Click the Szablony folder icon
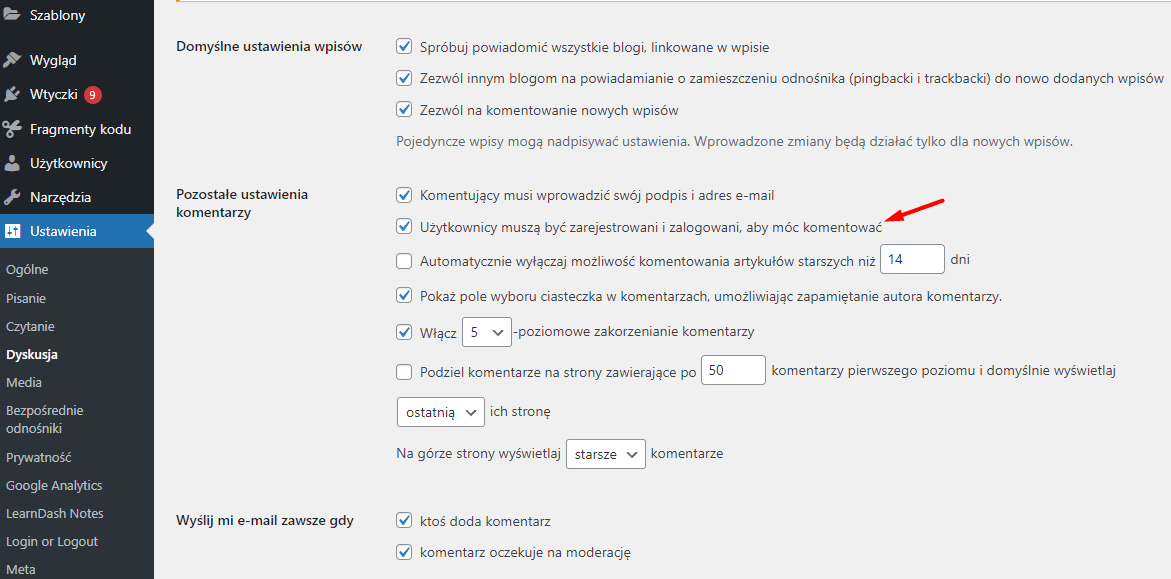 pyautogui.click(x=12, y=15)
